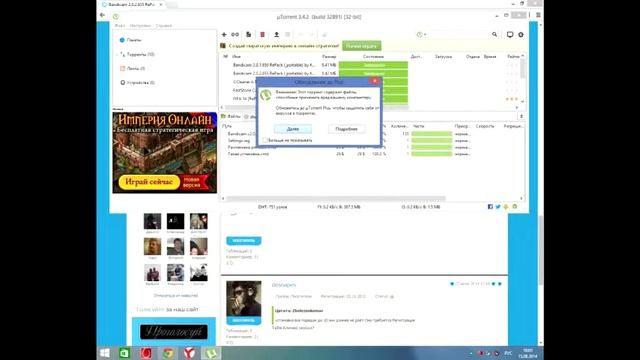Switch to the Files tab in details pane
Screen dimensions: 640x360
point(231,116)
